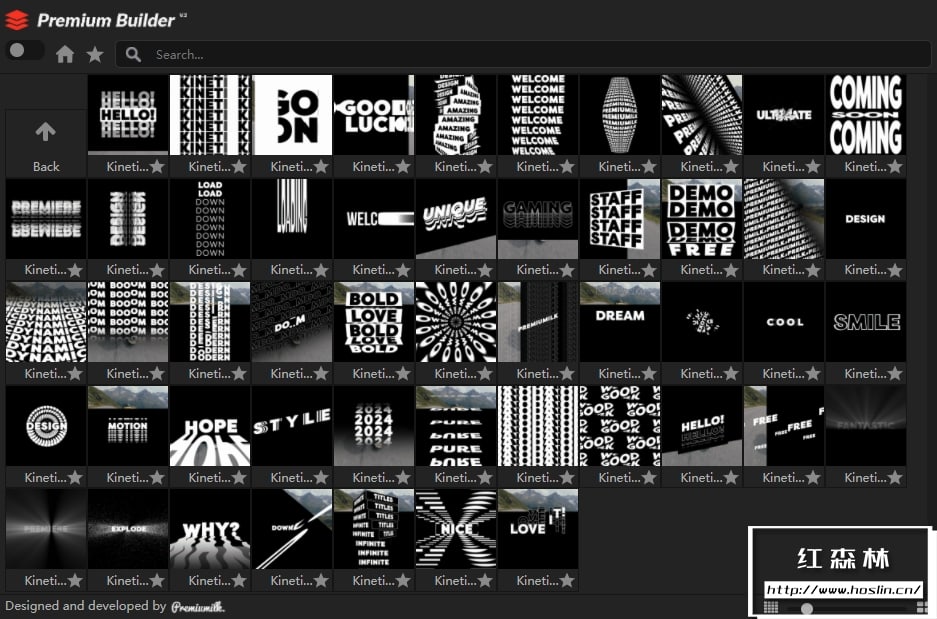Click the thumbnail size slider knob
This screenshot has height=619, width=937.
pos(807,608)
